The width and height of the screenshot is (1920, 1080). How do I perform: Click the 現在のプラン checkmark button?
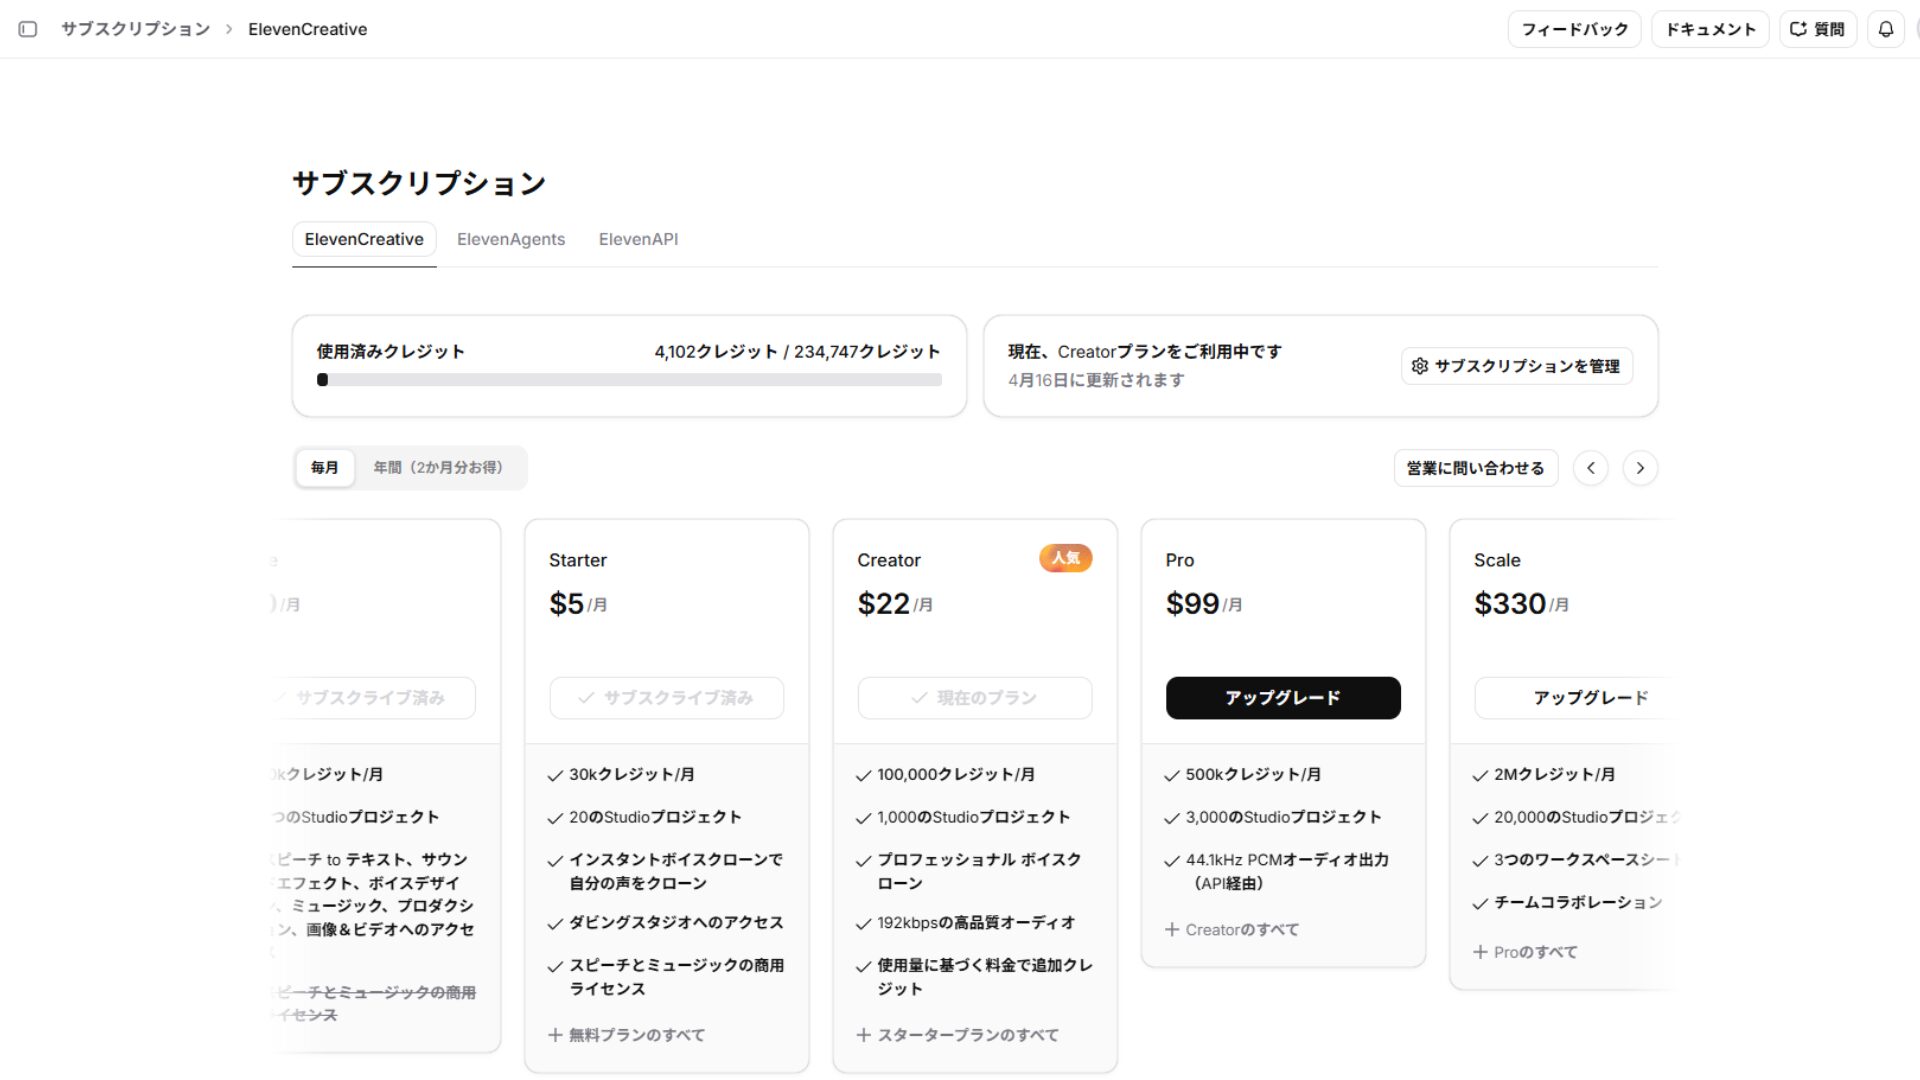pos(974,698)
